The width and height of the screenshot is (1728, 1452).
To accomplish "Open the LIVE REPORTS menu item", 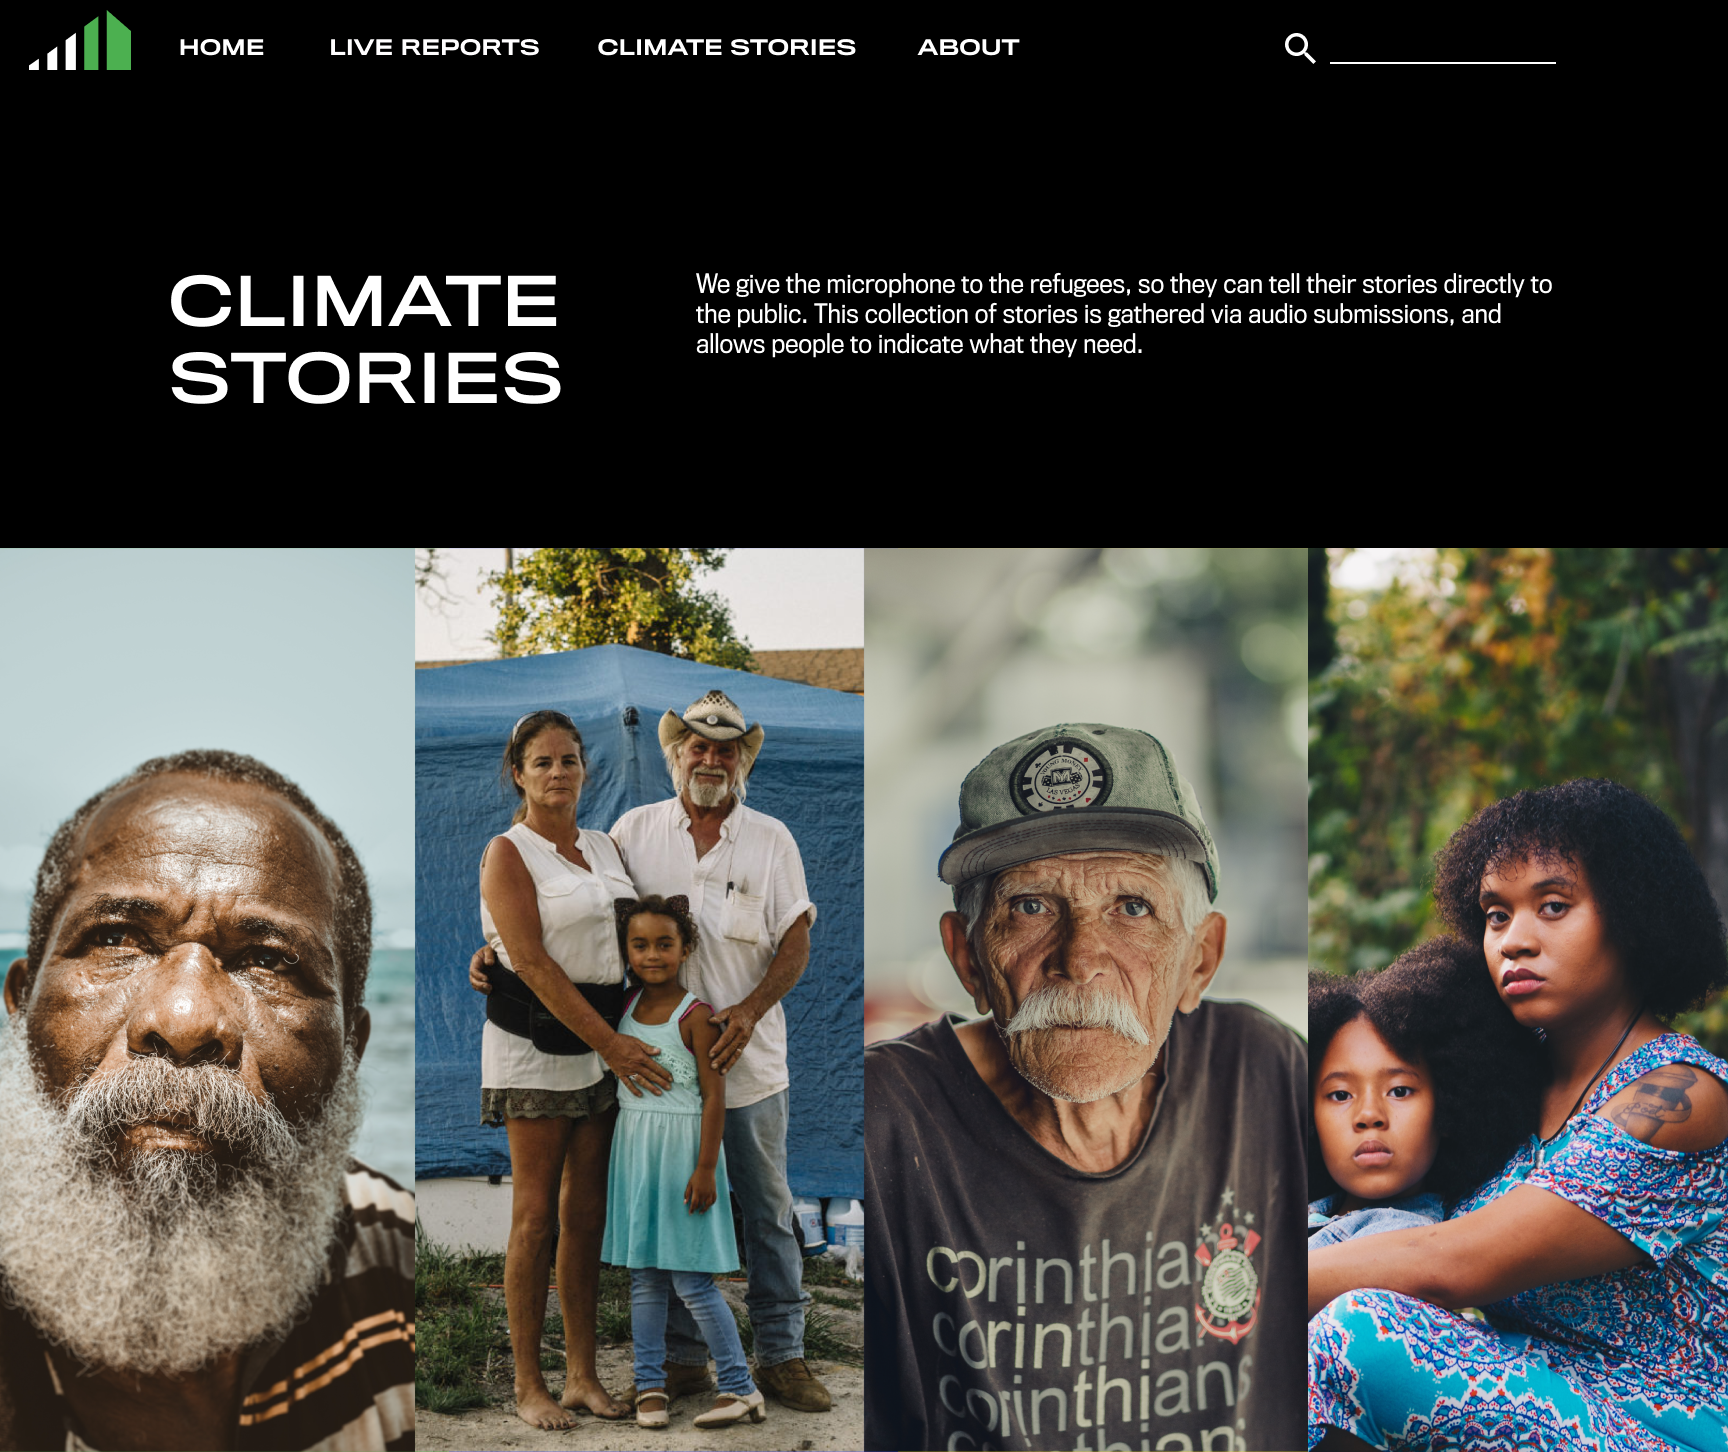I will tap(434, 47).
